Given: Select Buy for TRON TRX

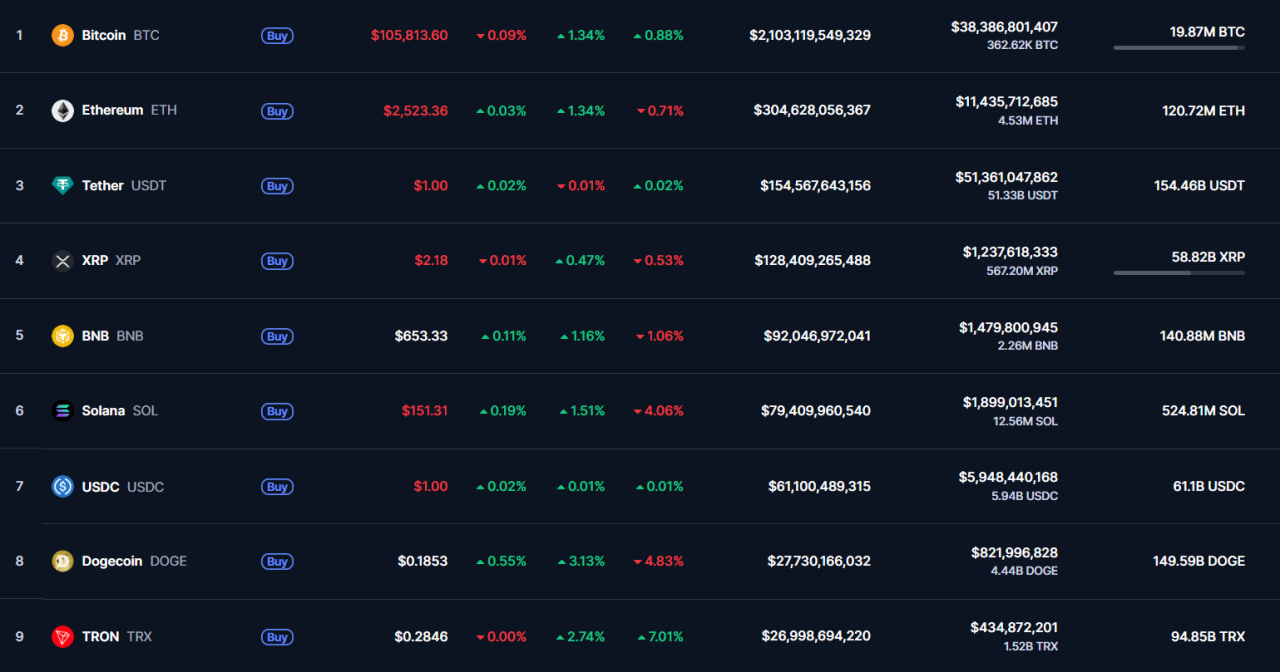Looking at the screenshot, I should pyautogui.click(x=277, y=637).
